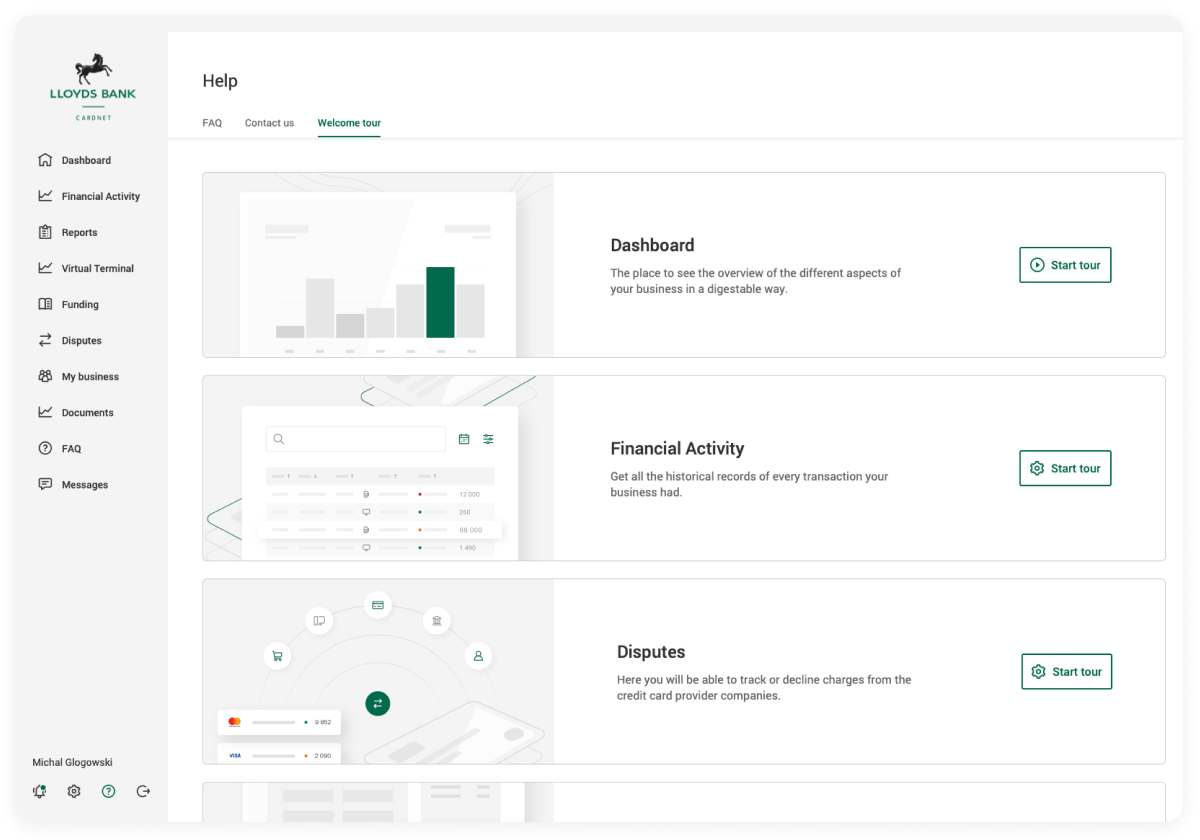Viewport: 1200px width, 840px height.
Task: Open the calendar date picker in Financial Activity preview
Action: (x=463, y=439)
